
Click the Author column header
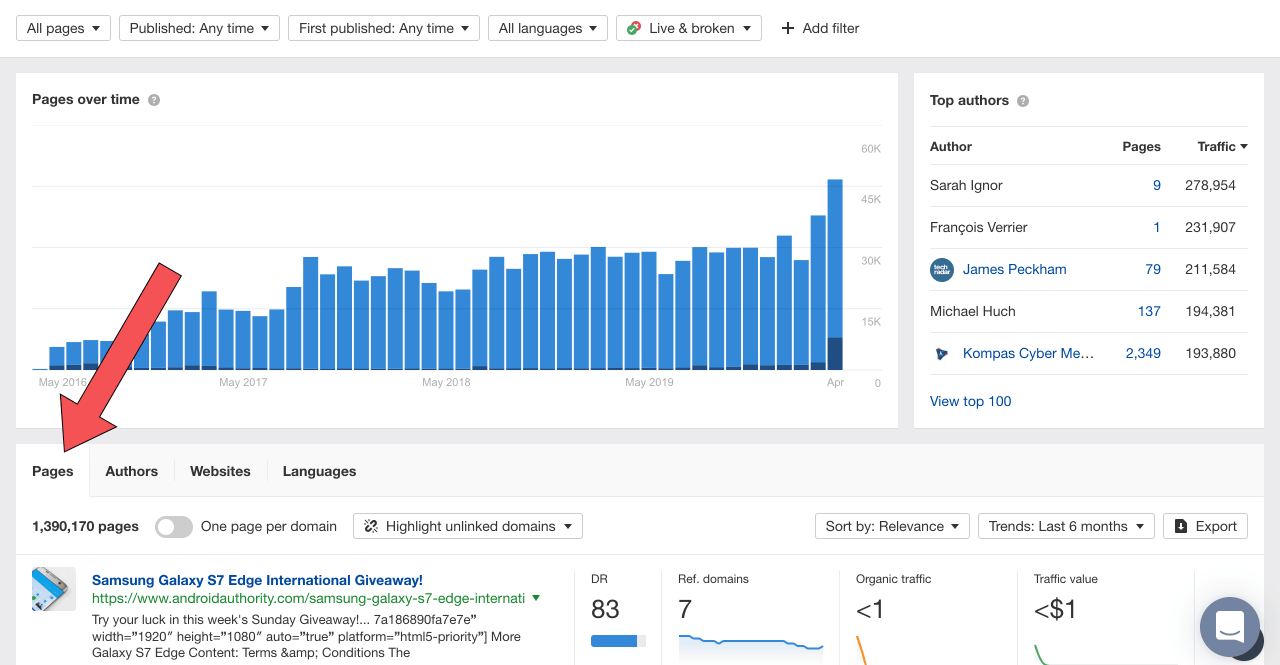point(951,146)
